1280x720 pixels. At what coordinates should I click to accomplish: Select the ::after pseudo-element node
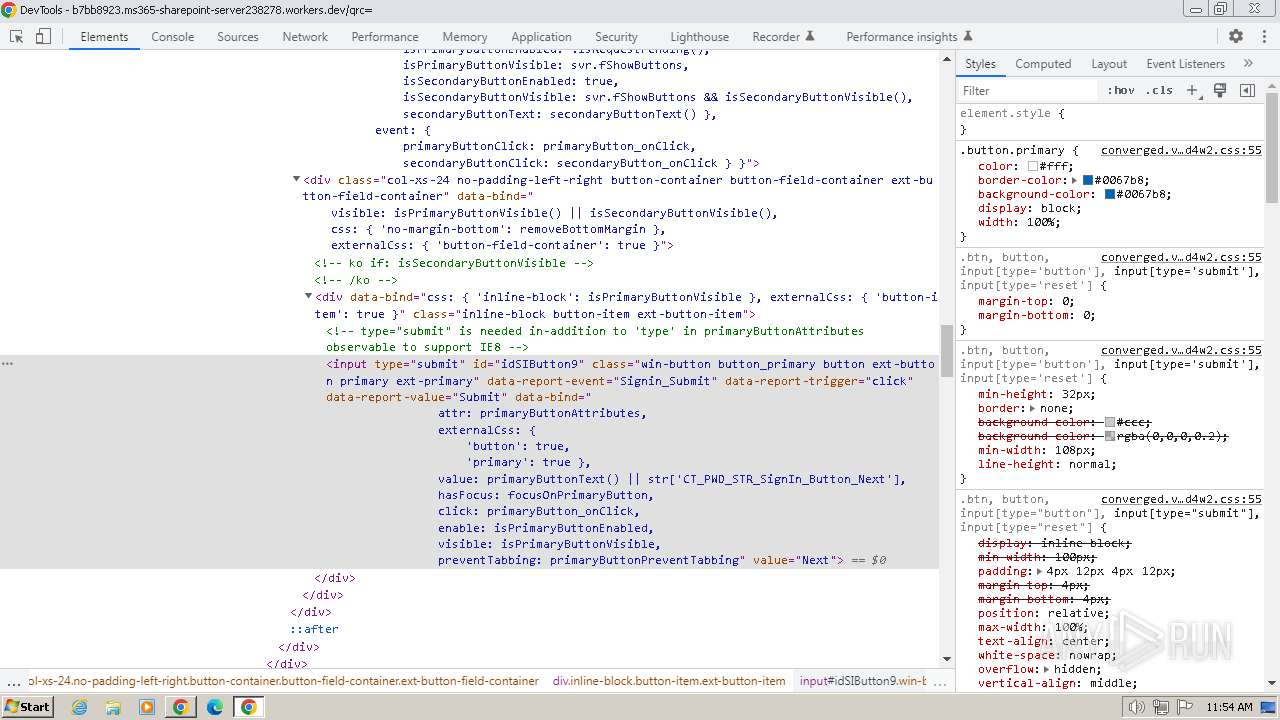[314, 629]
